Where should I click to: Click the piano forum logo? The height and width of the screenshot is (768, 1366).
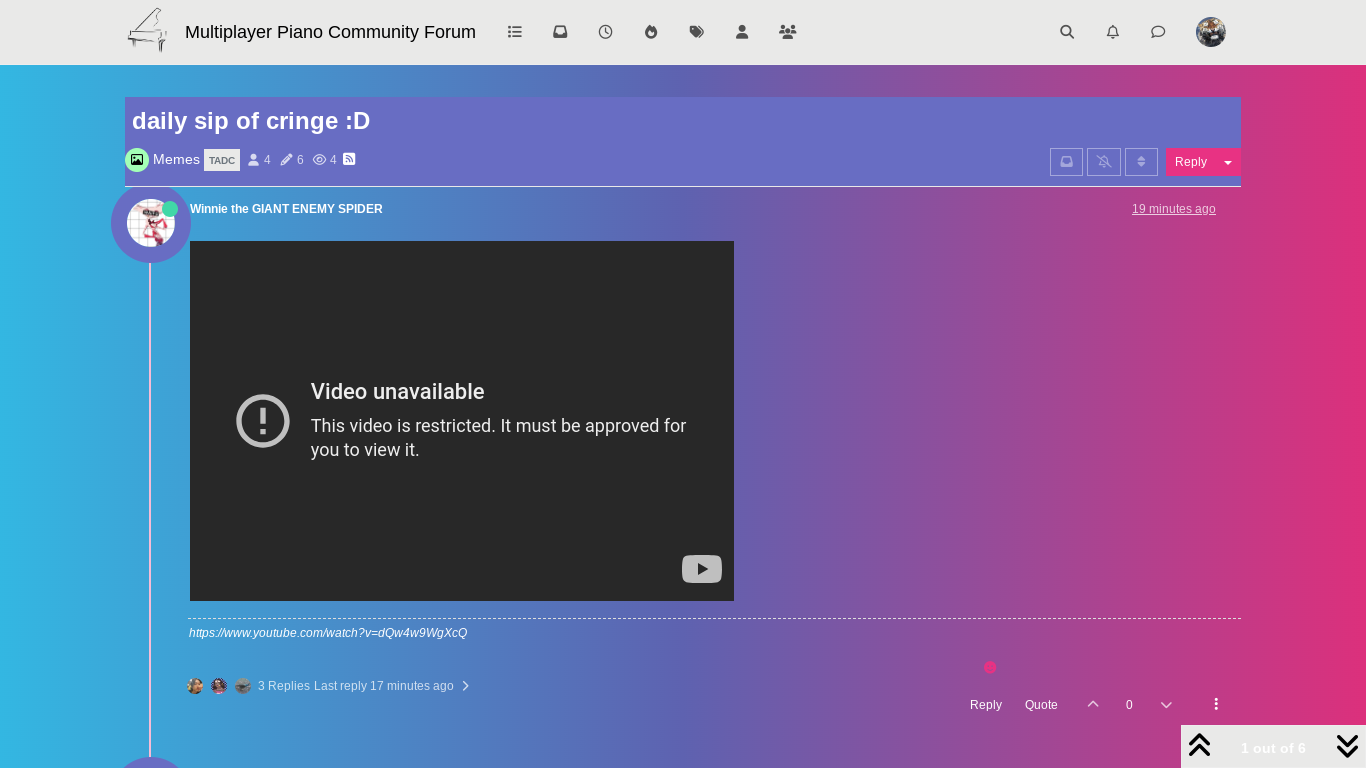click(148, 31)
